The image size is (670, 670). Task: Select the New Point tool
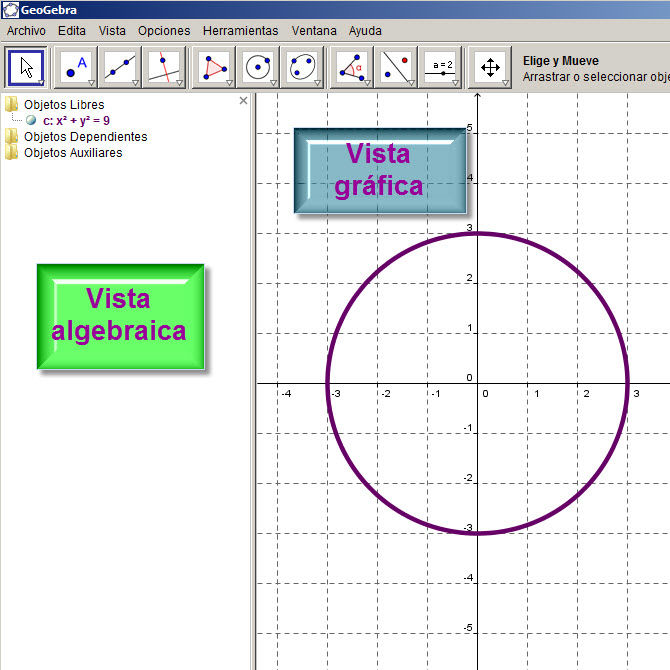[x=75, y=67]
